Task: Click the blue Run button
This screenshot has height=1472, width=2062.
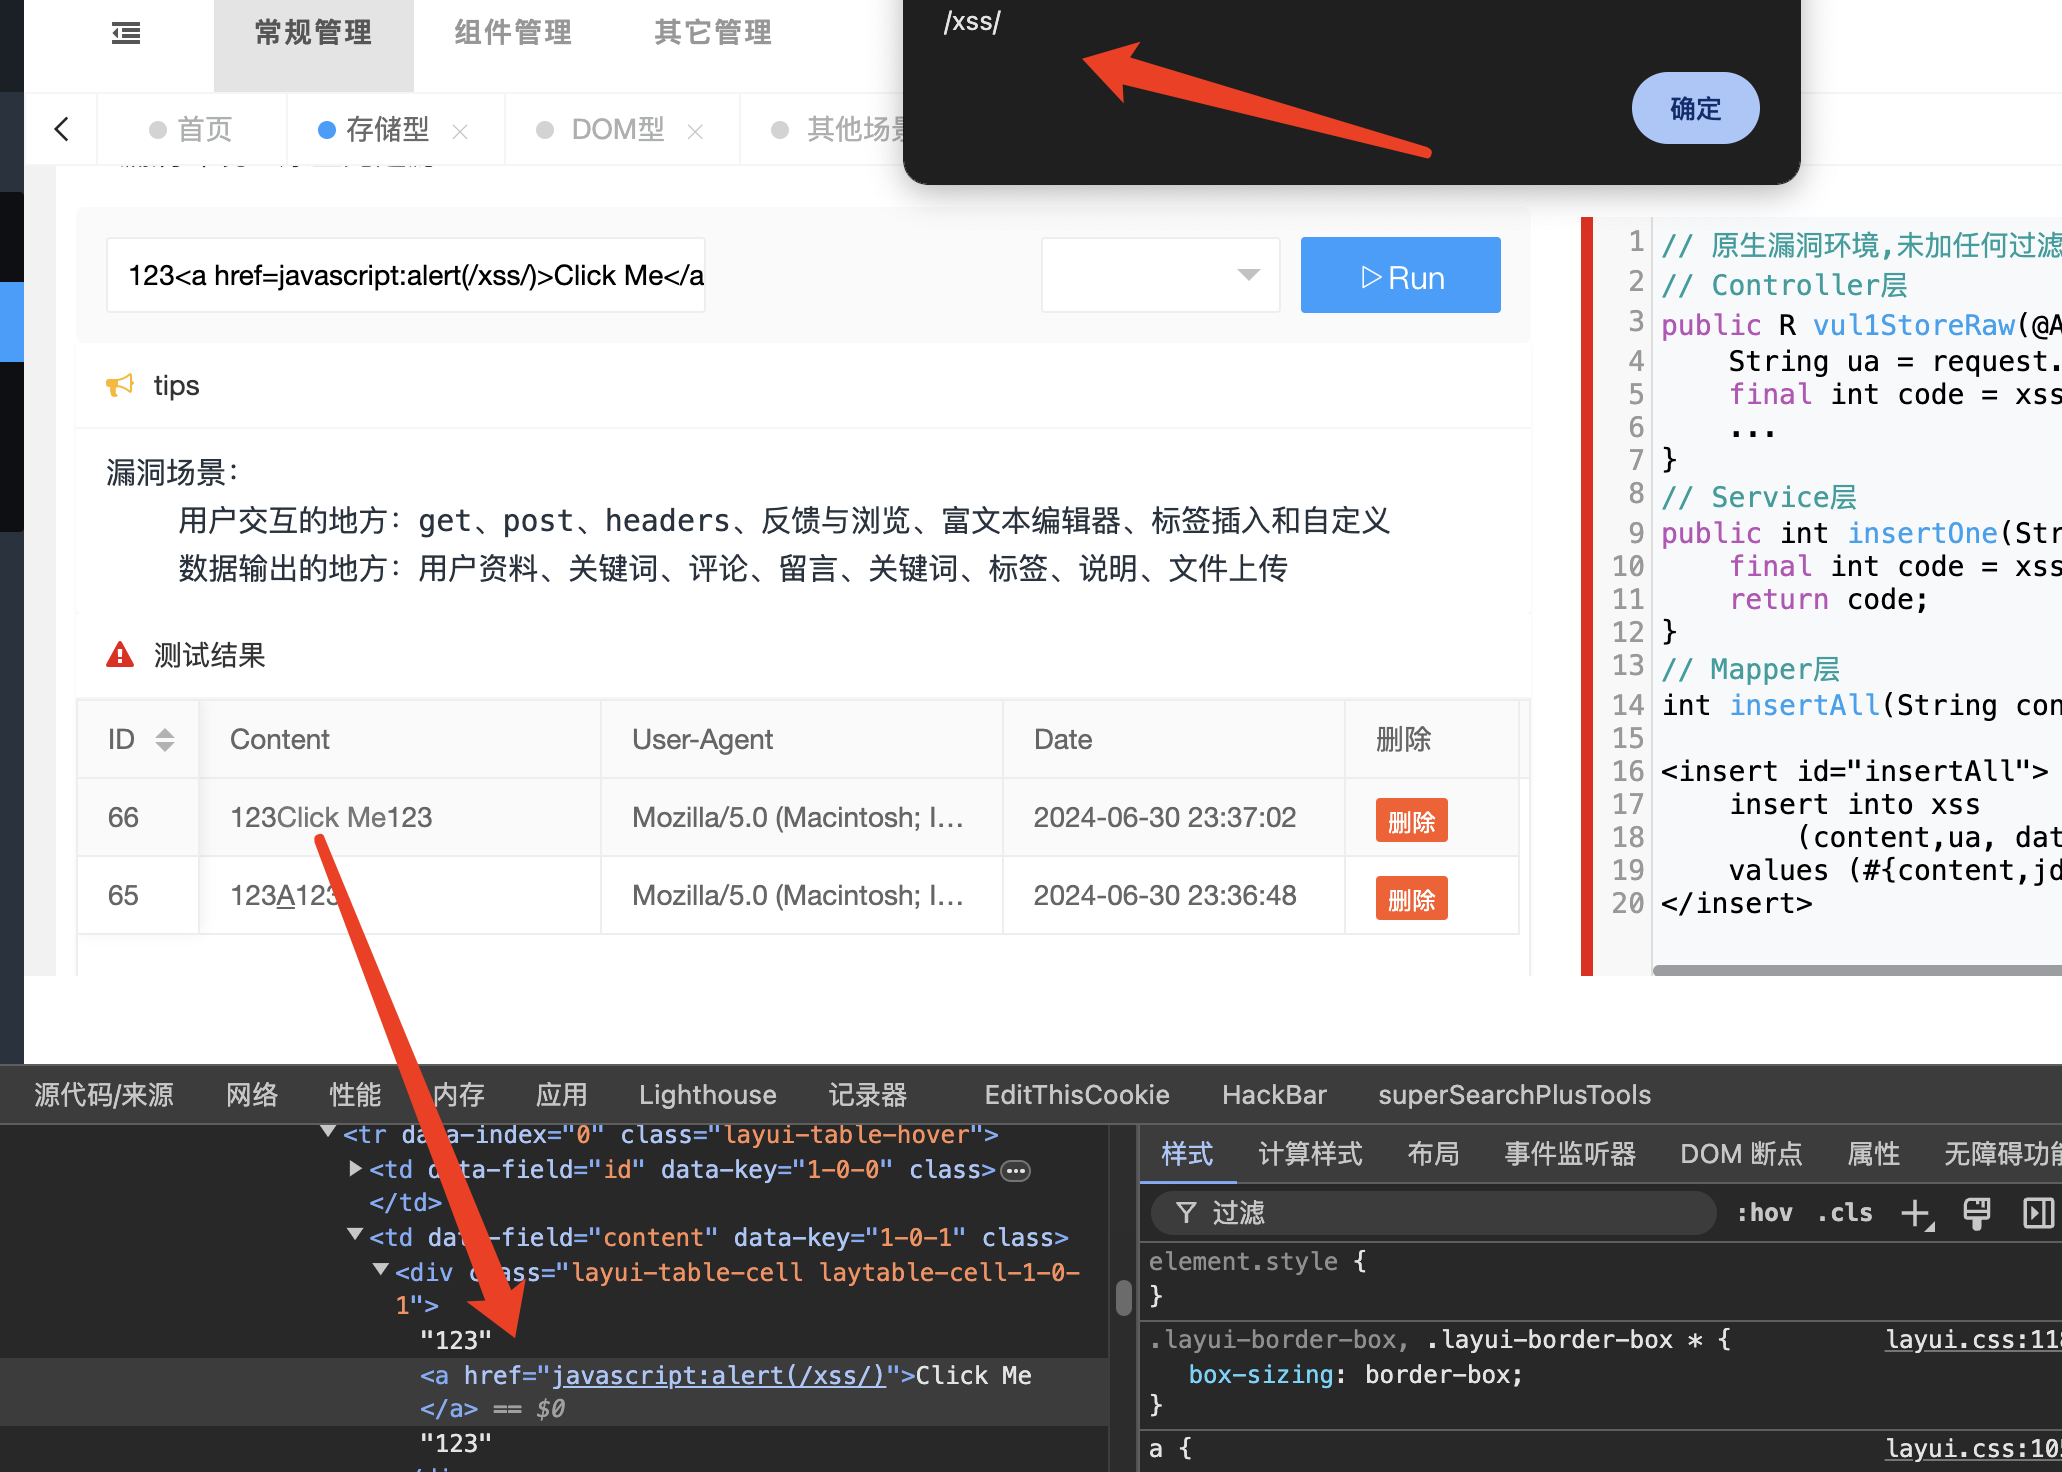Action: pos(1400,275)
